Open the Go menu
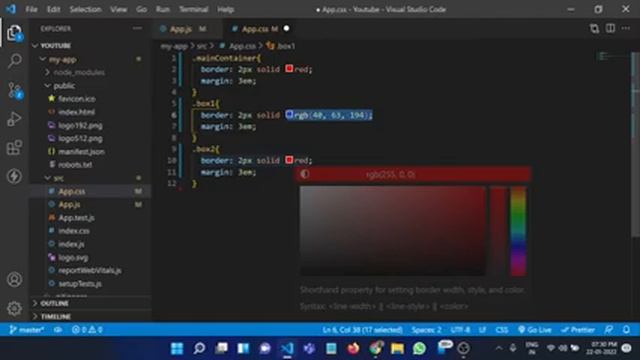The width and height of the screenshot is (640, 360). pos(141,9)
